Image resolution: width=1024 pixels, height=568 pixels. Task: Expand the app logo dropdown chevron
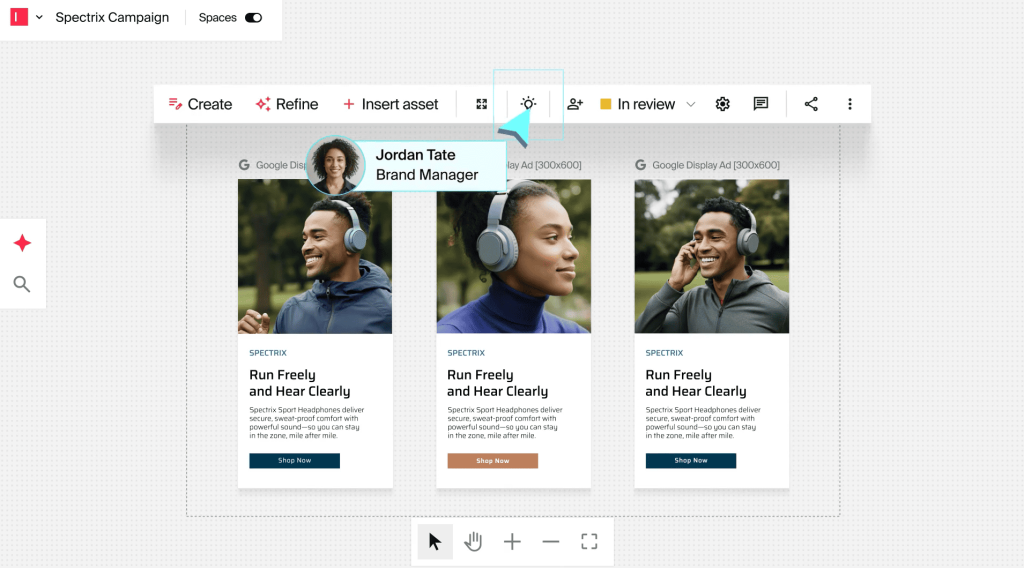[x=40, y=18]
